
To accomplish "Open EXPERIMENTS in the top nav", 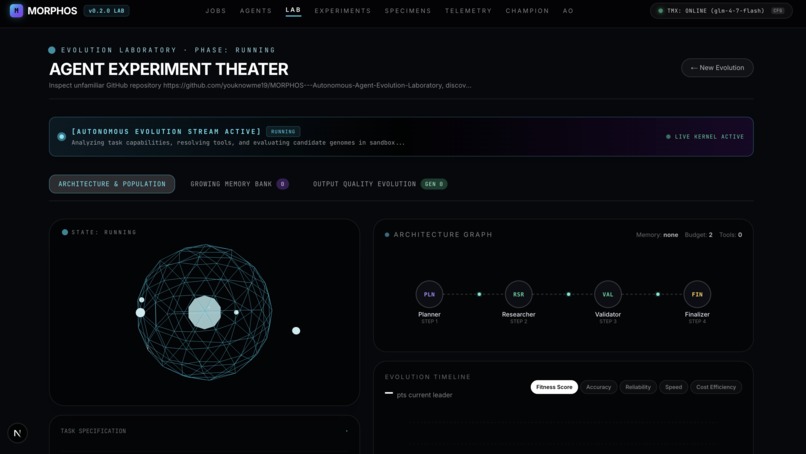I will point(342,11).
